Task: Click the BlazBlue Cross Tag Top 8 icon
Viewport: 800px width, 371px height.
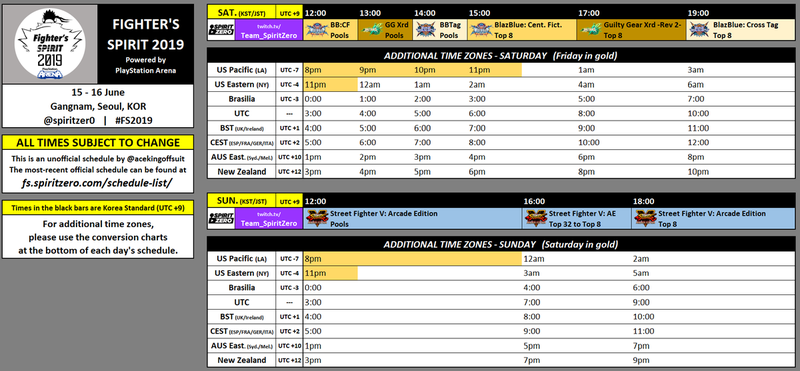Action: point(699,30)
